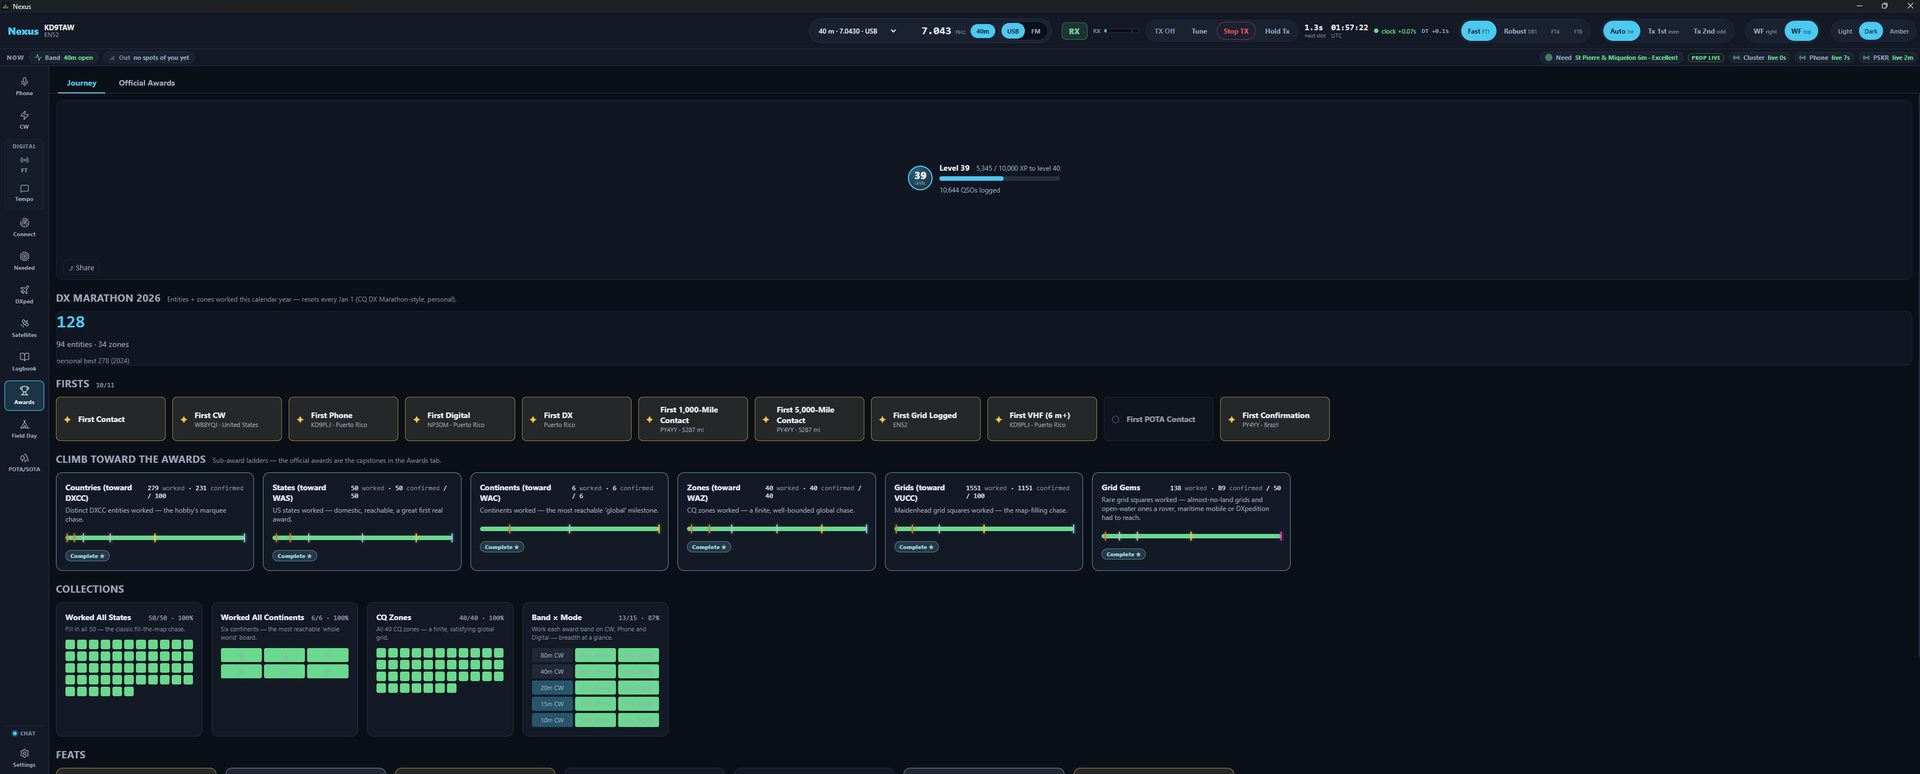This screenshot has height=774, width=1920.
Task: Select Auto 1st transmit option
Action: pos(1621,31)
